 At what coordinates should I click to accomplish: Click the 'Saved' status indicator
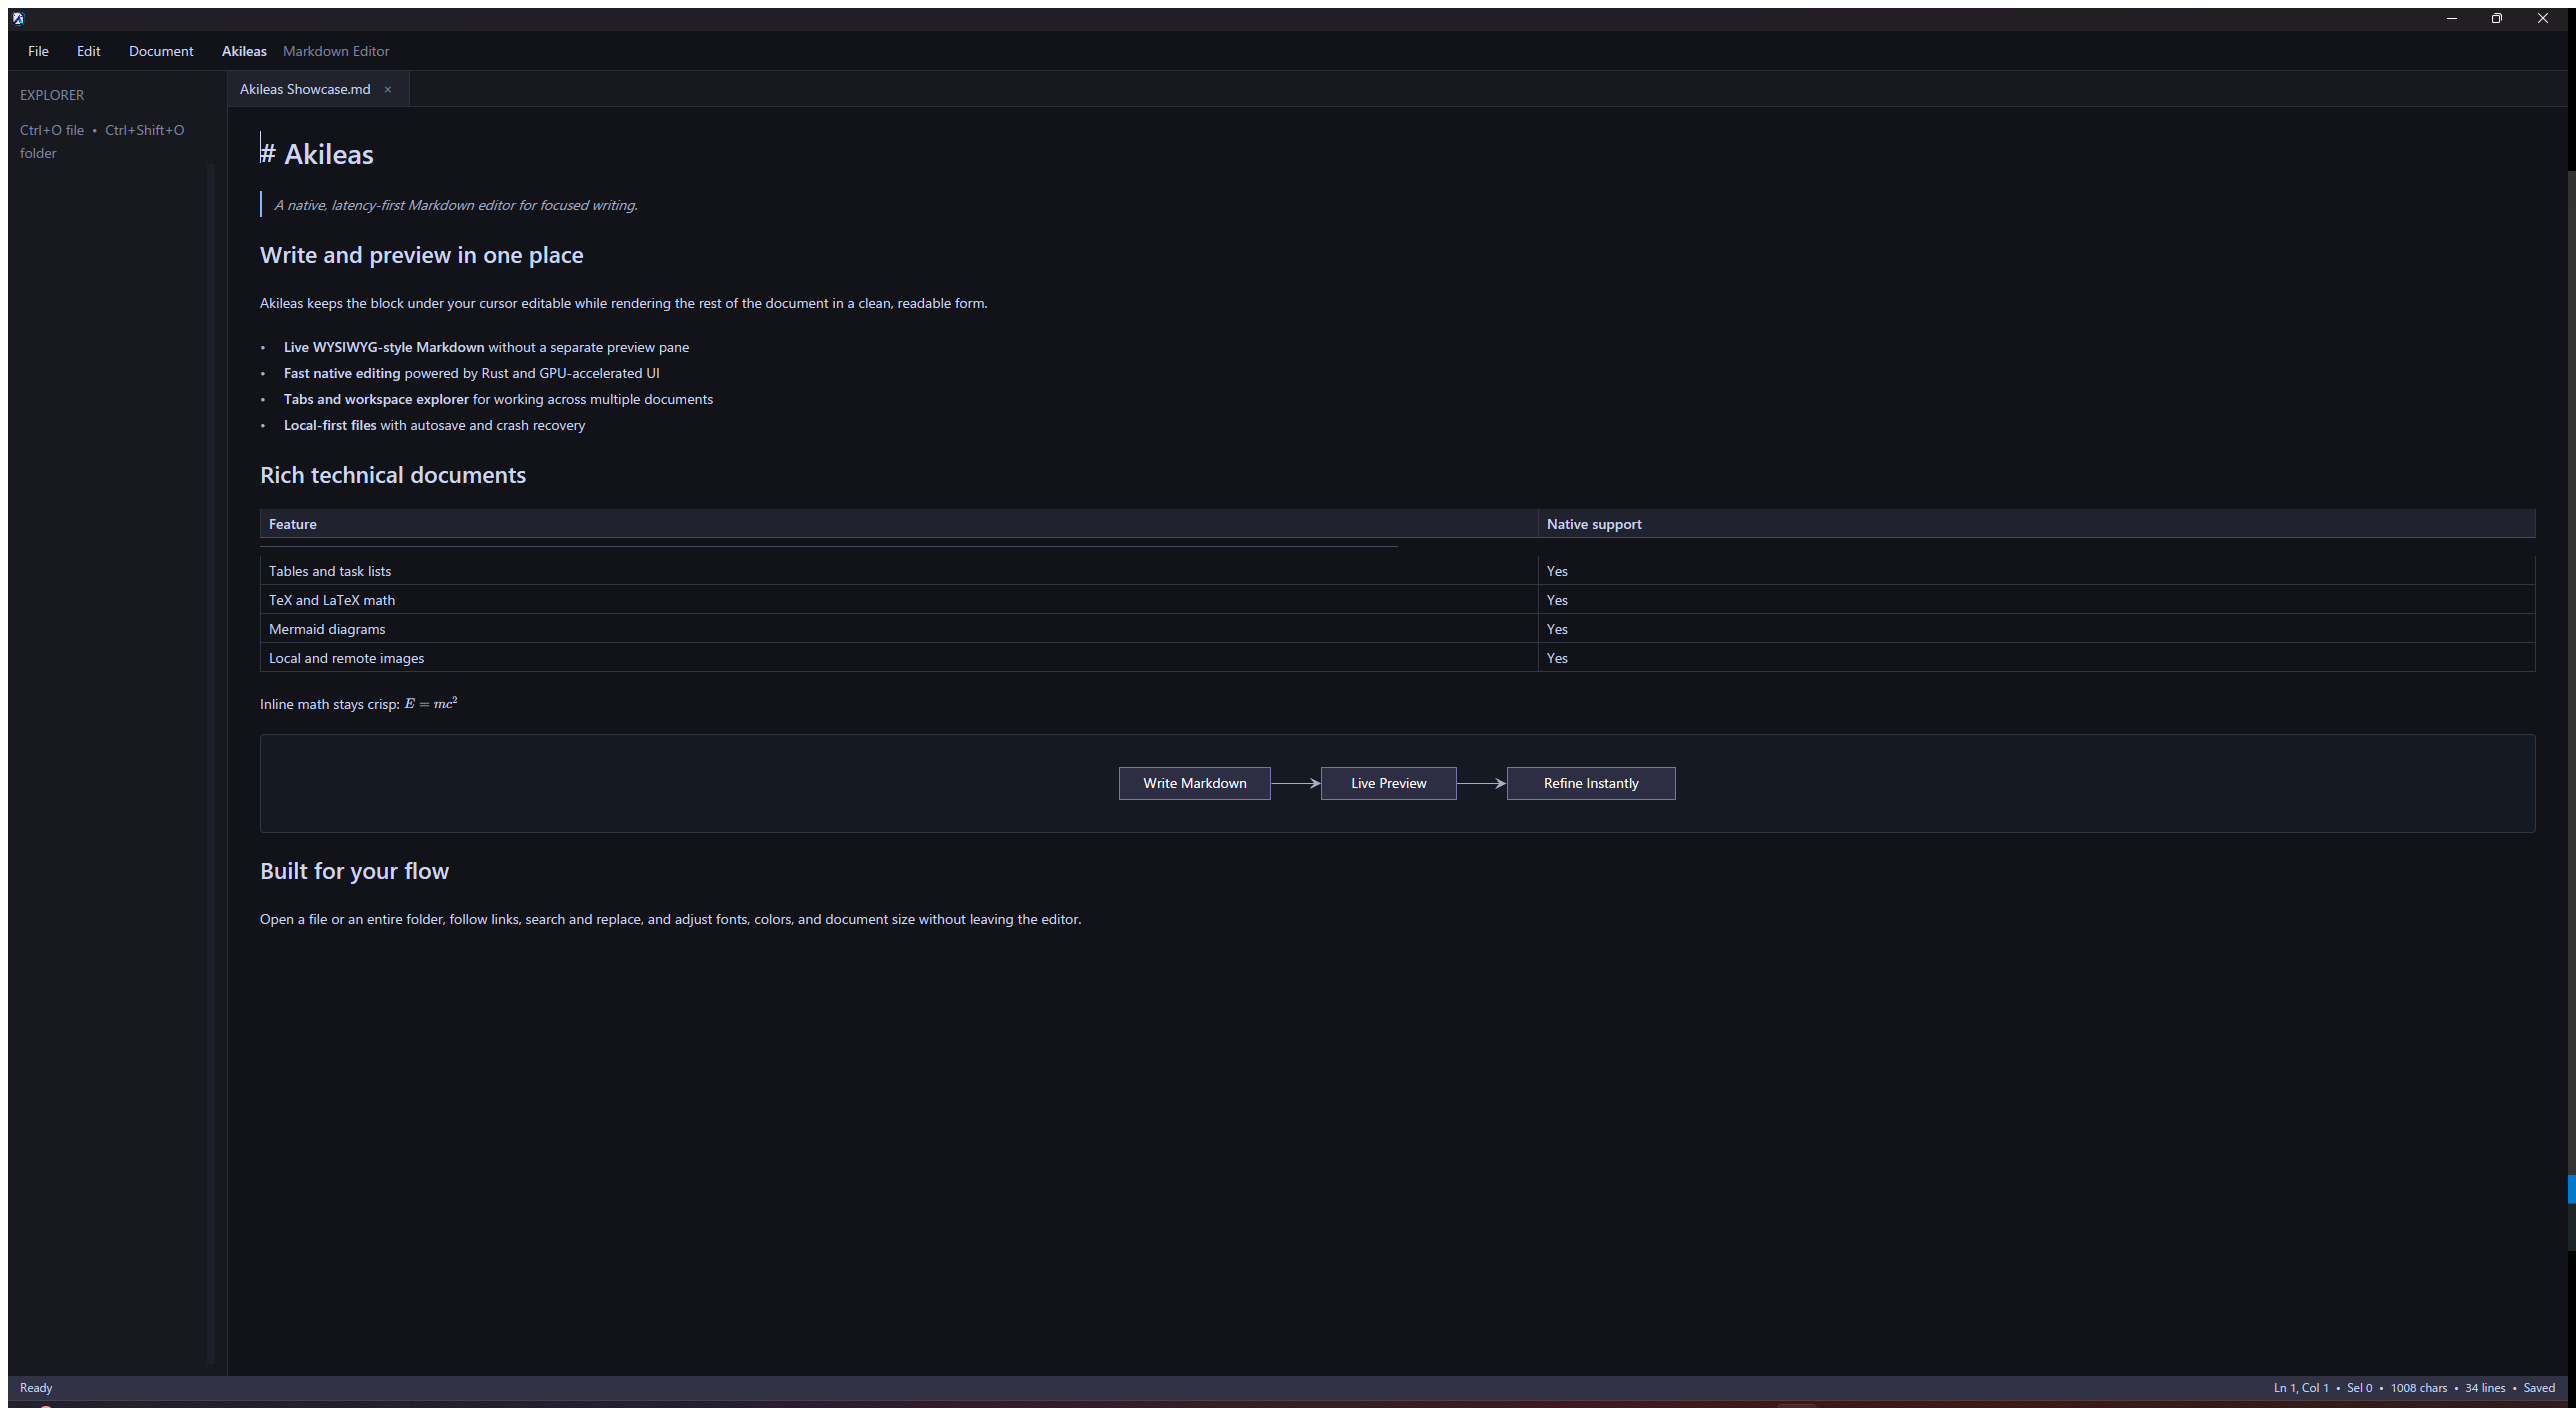[x=2539, y=1388]
